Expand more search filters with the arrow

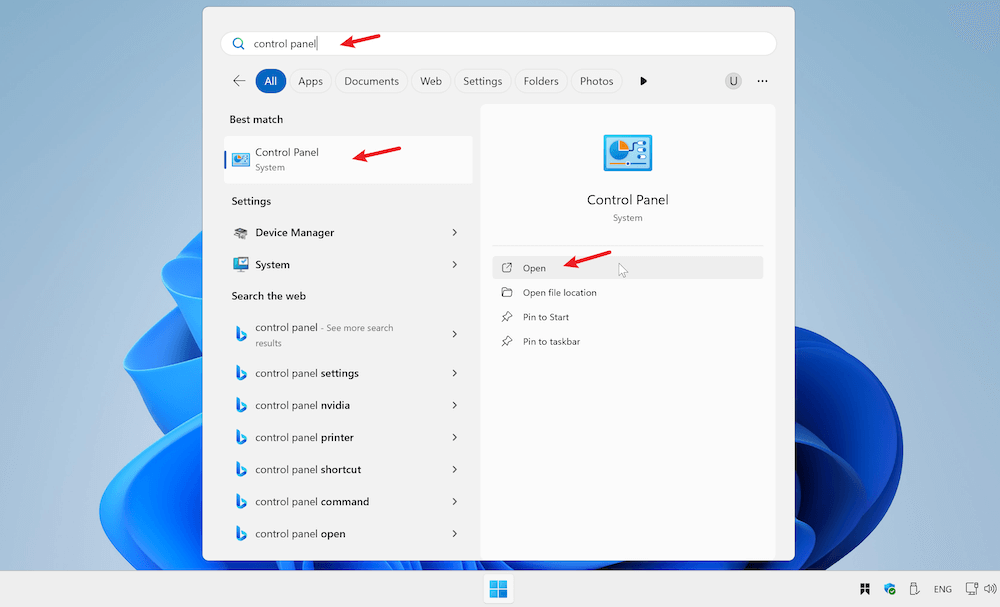(645, 81)
